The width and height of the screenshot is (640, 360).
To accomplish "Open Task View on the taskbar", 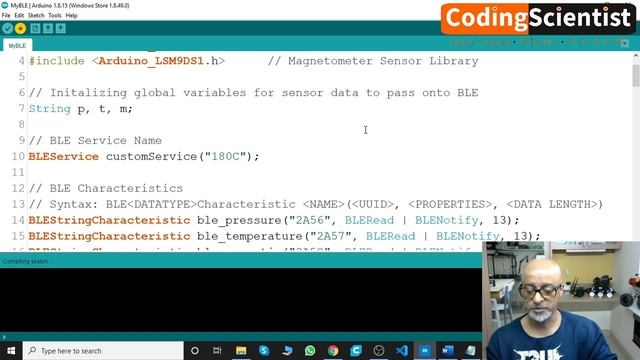I will [217, 351].
